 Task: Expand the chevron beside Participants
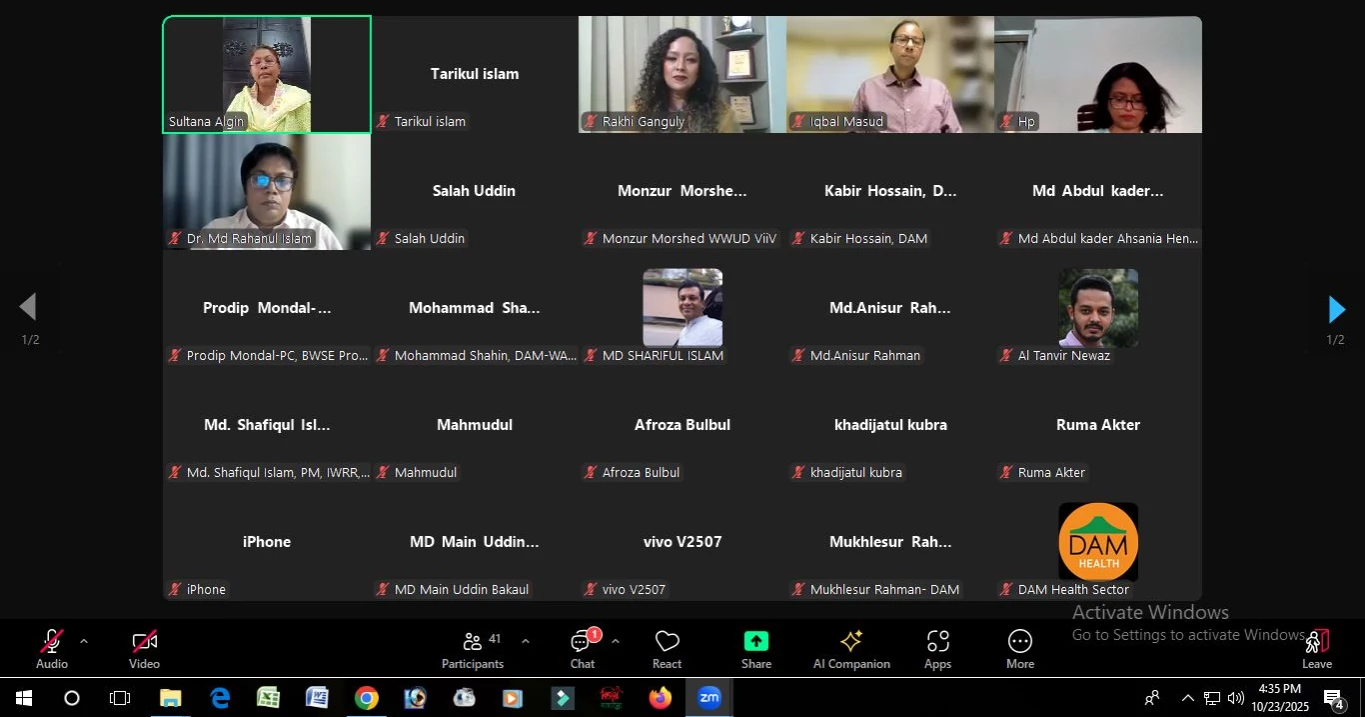tap(525, 641)
